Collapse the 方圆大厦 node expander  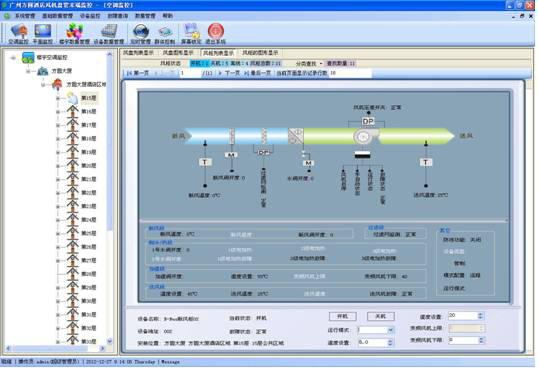point(28,71)
